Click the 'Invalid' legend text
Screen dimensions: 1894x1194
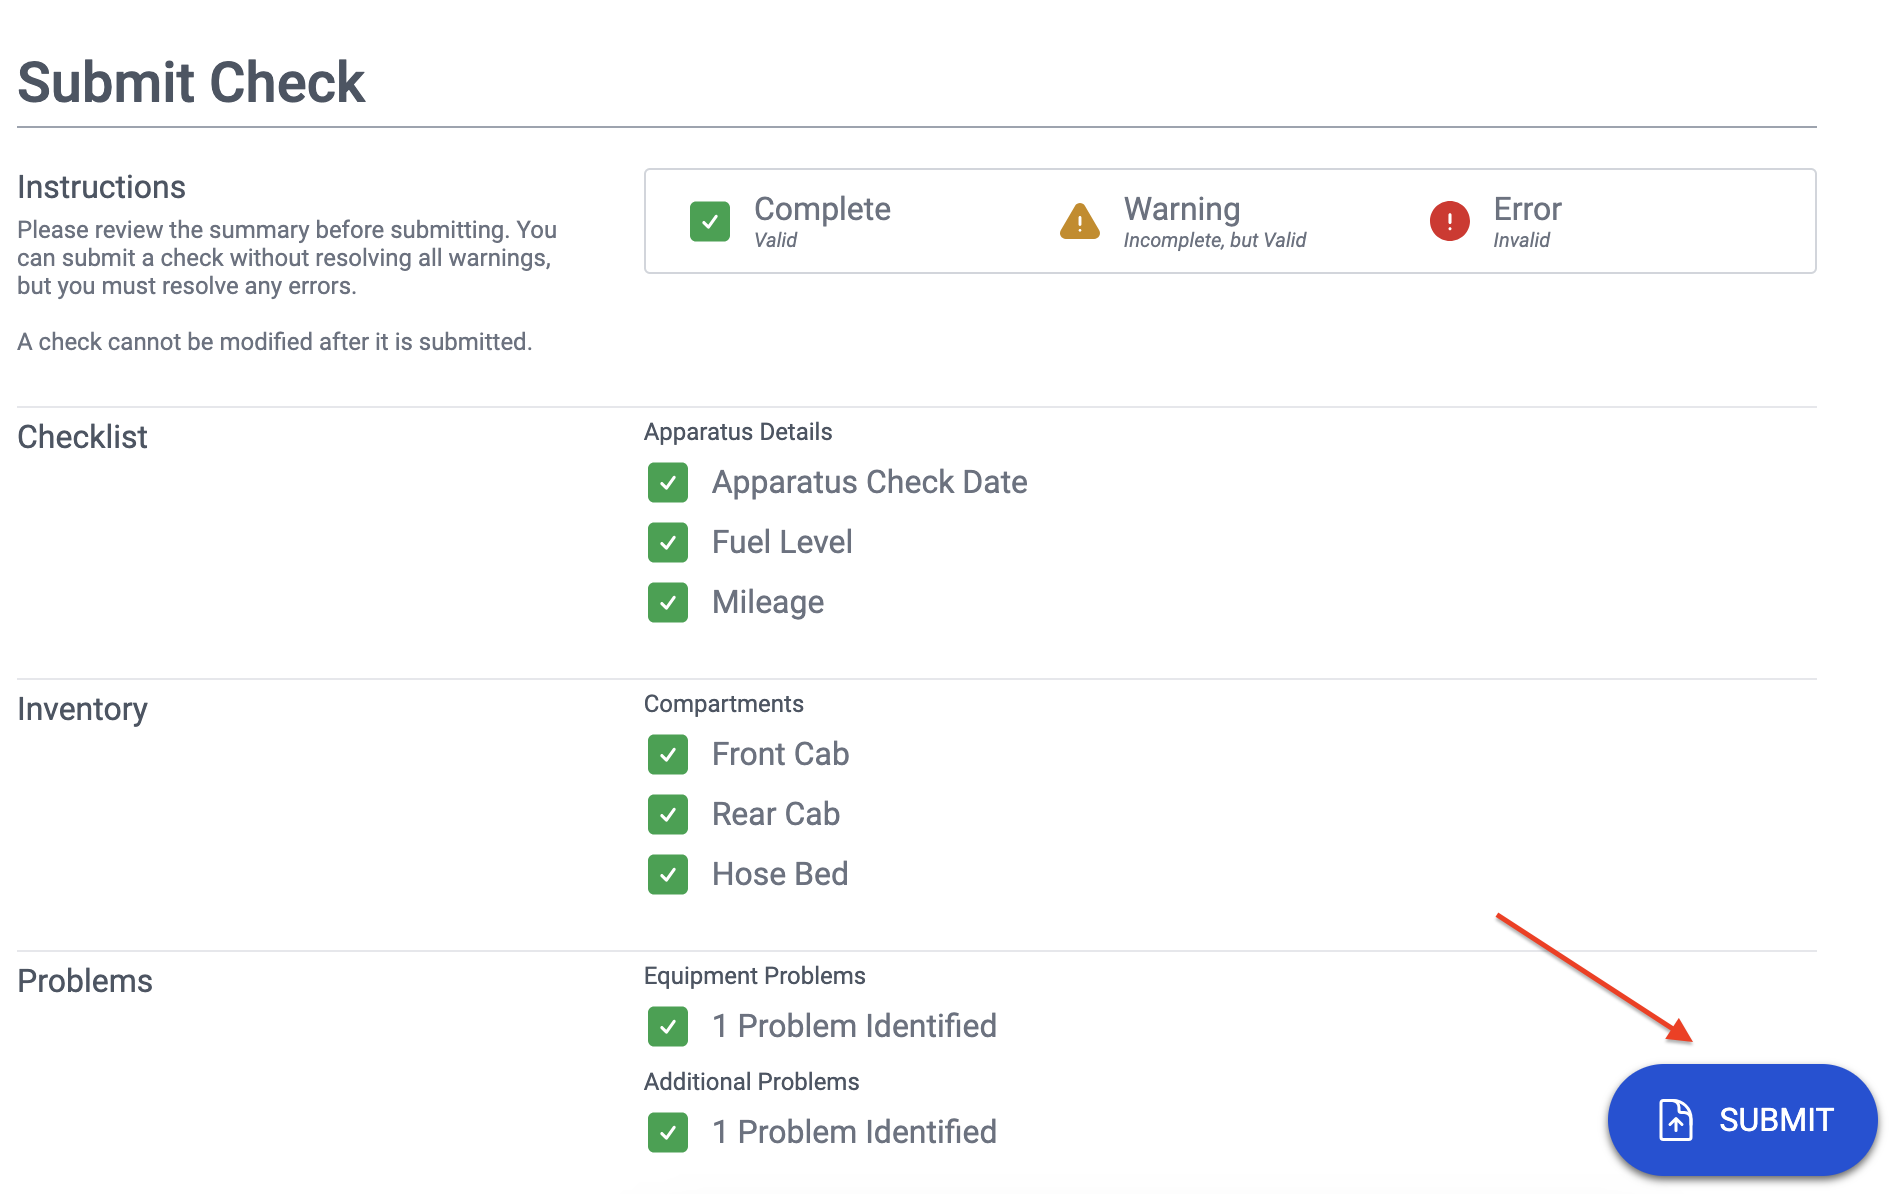tap(1521, 240)
